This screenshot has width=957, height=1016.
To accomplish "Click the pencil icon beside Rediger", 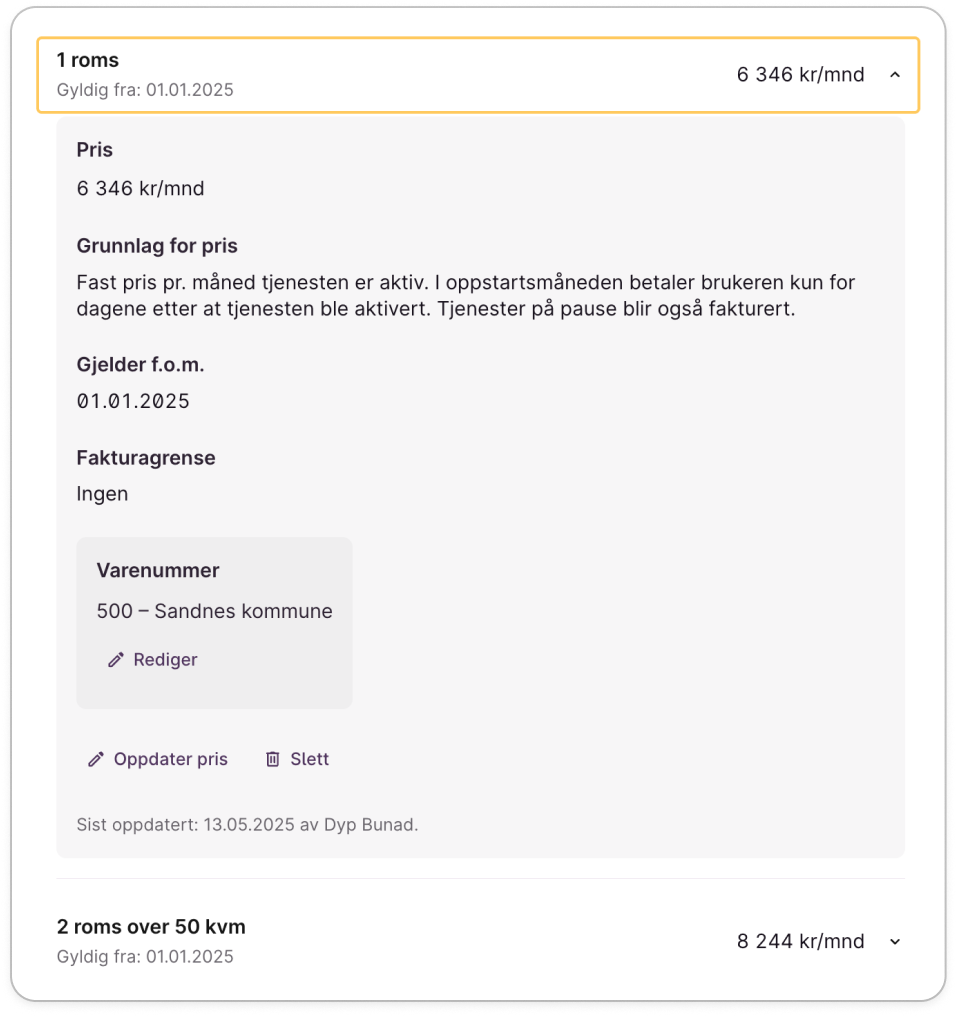I will [116, 660].
